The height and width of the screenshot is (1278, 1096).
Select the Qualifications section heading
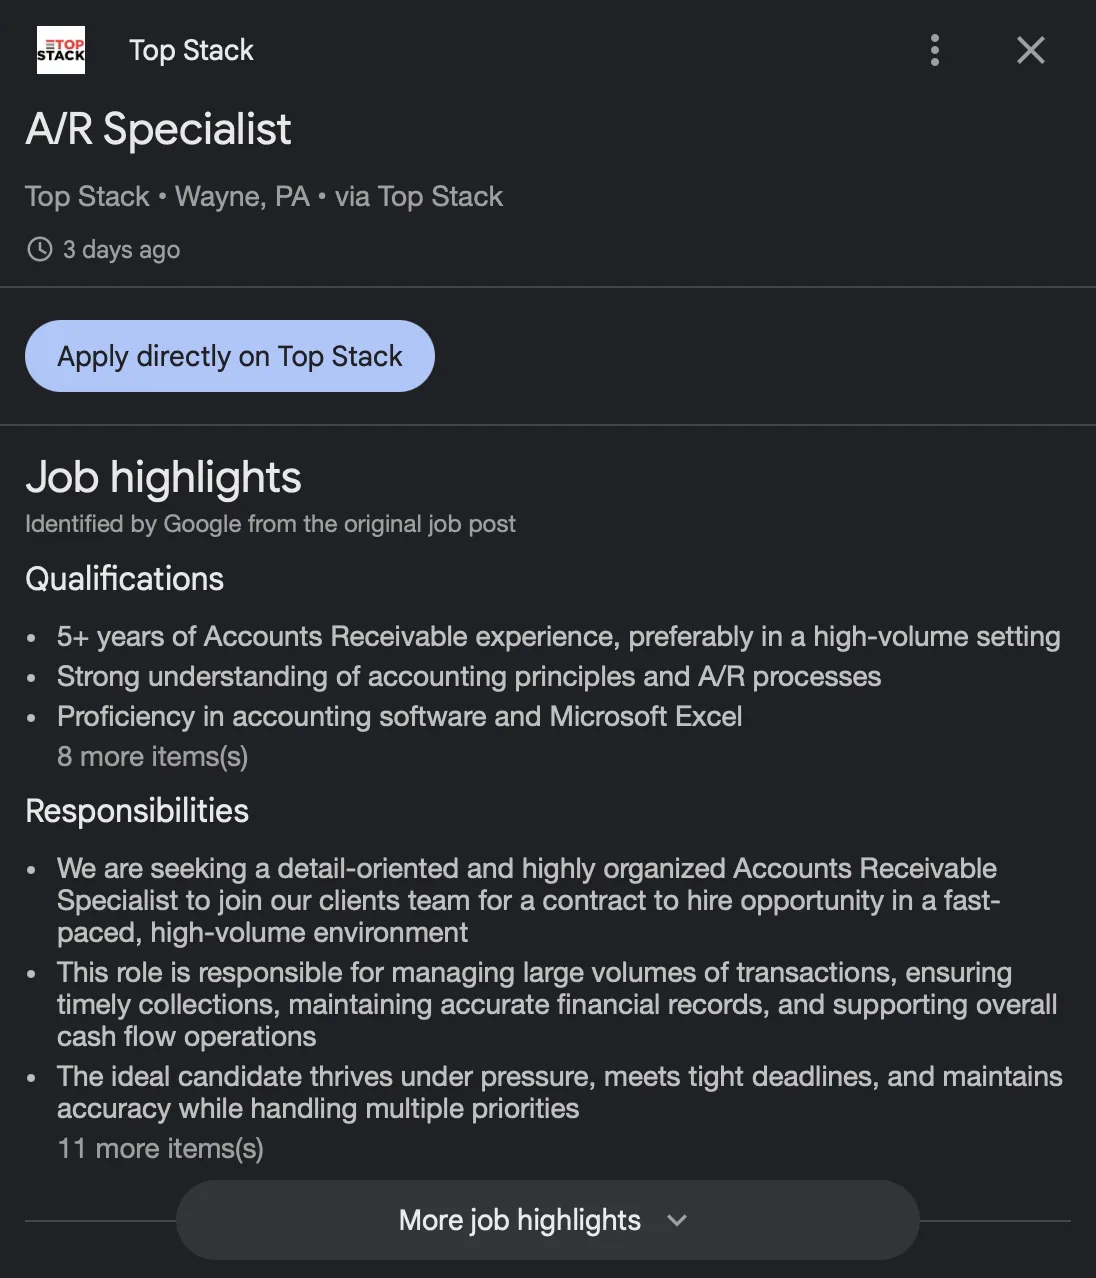[124, 578]
